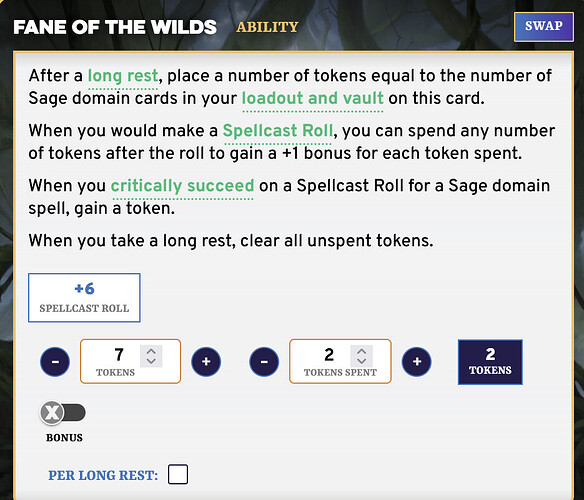Click the down arrow in the Tokens Spent field
The height and width of the screenshot is (500, 584).
[x=362, y=361]
